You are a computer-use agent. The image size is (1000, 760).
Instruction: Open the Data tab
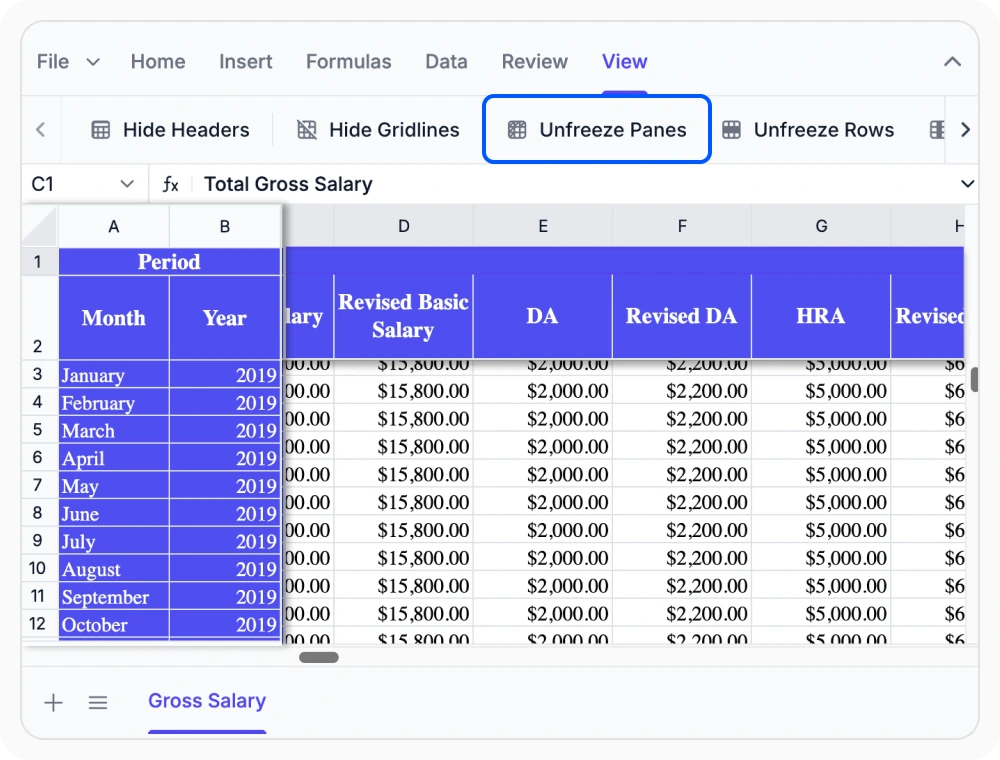click(x=446, y=62)
